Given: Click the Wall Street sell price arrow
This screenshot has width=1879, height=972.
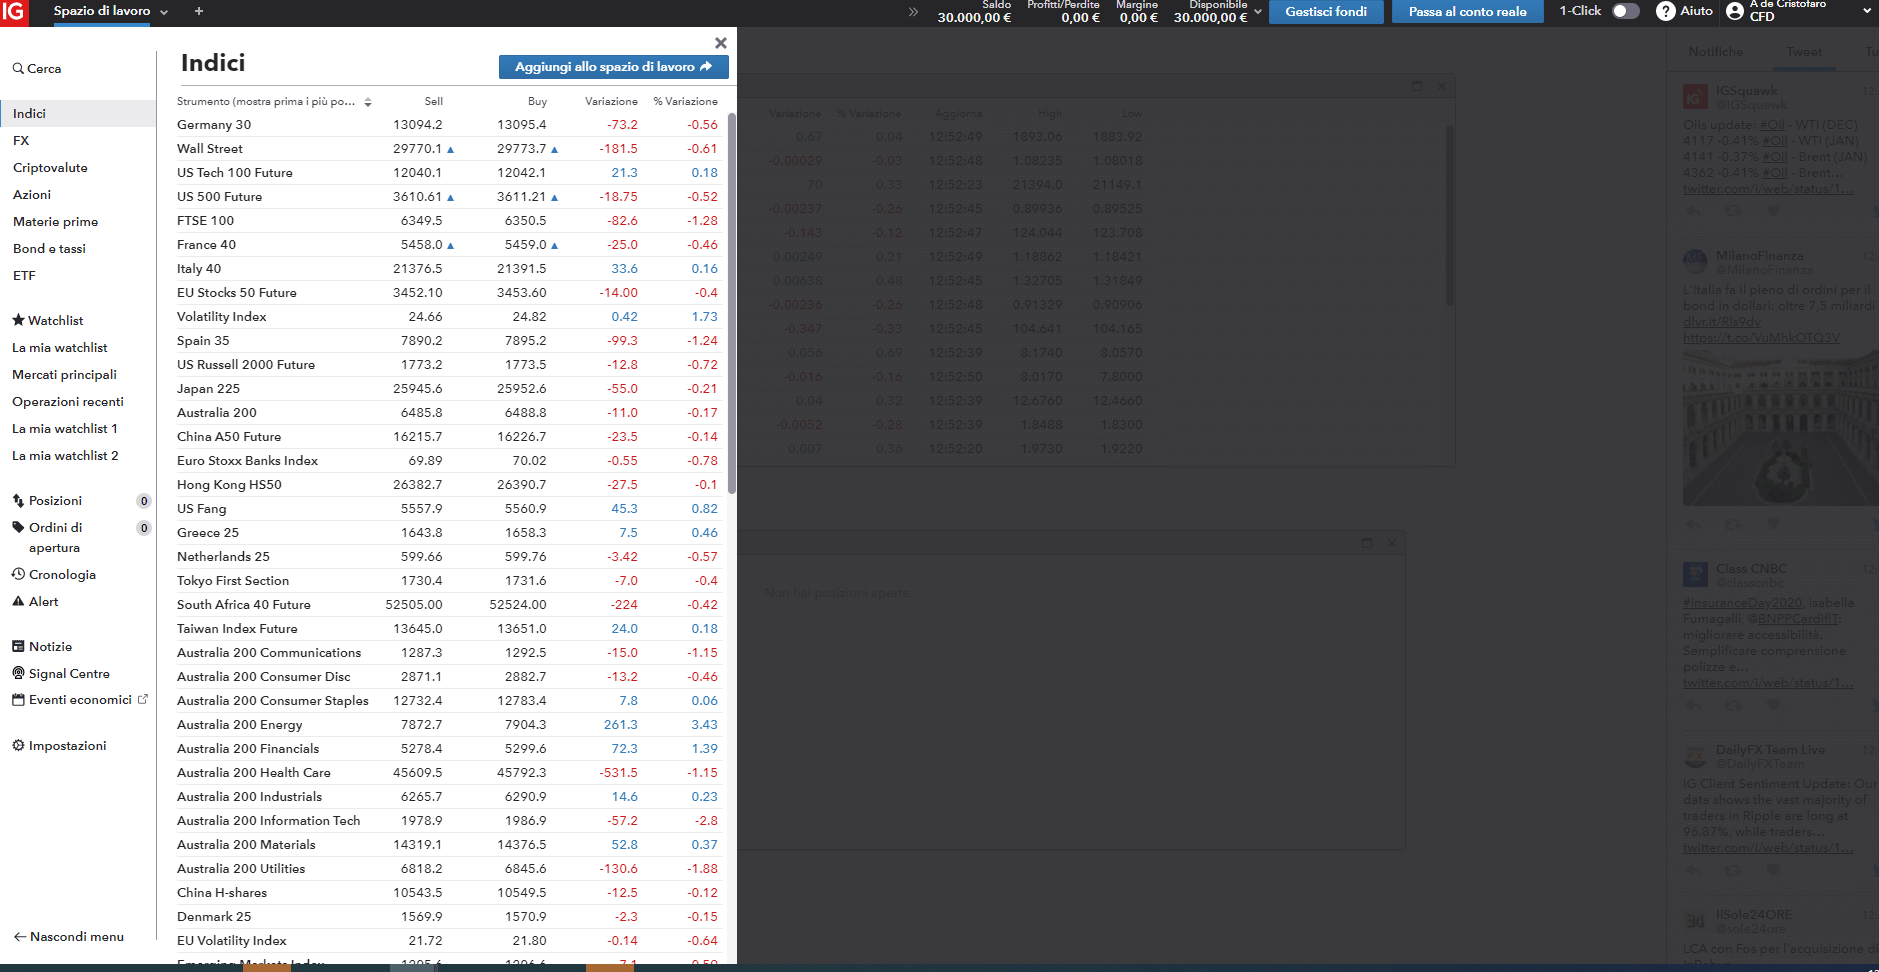Looking at the screenshot, I should (451, 149).
